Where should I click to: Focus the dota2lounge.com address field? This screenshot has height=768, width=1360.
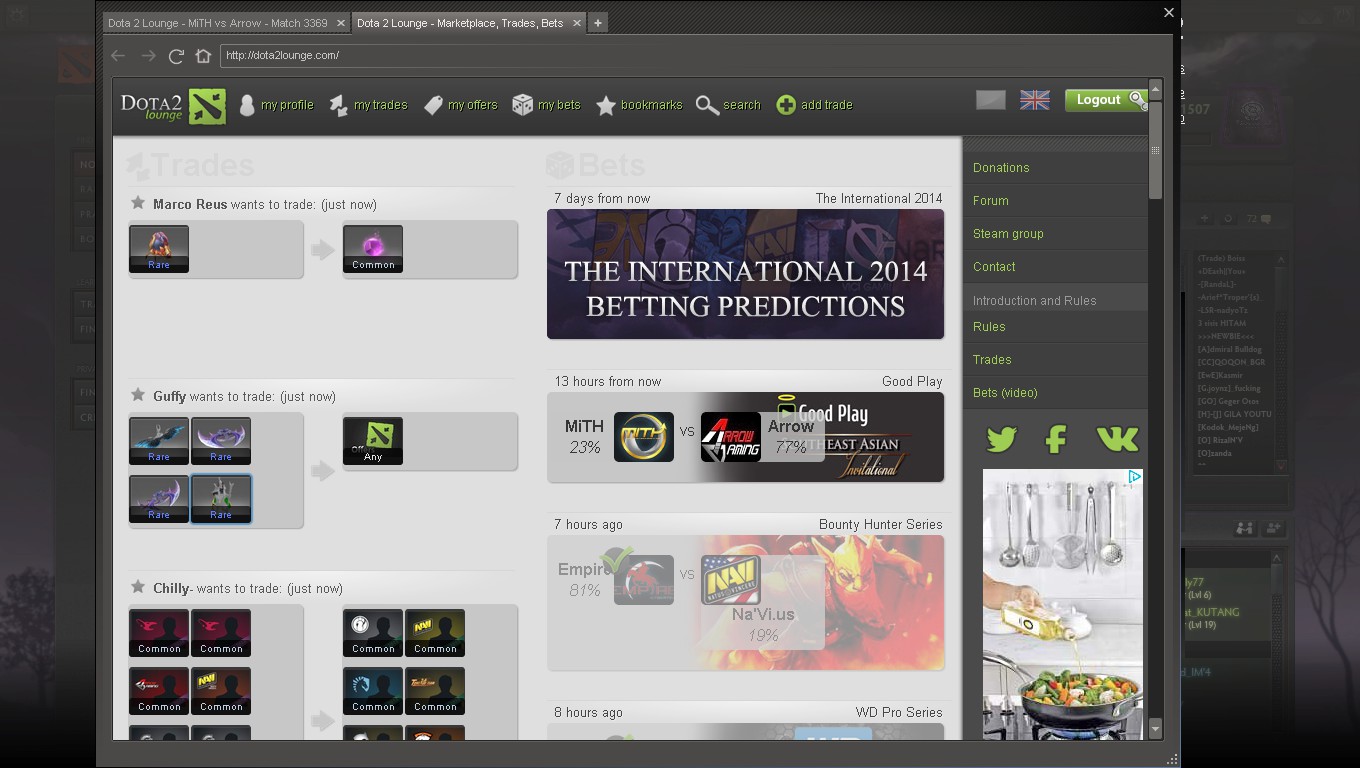click(x=690, y=55)
